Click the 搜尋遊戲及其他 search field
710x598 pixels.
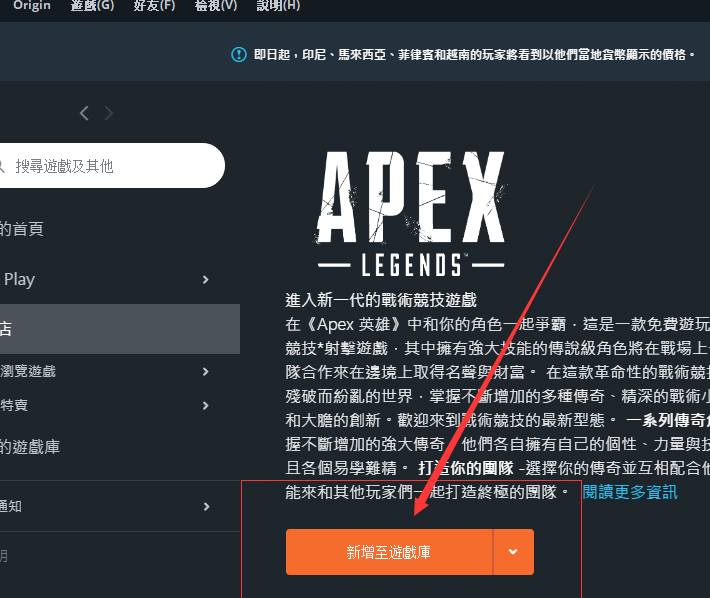click(110, 166)
